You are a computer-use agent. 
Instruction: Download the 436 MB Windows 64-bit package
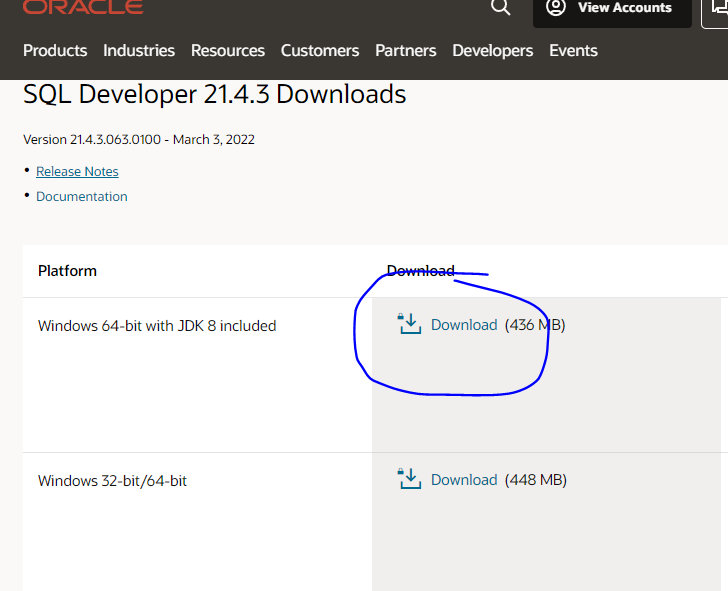(464, 325)
